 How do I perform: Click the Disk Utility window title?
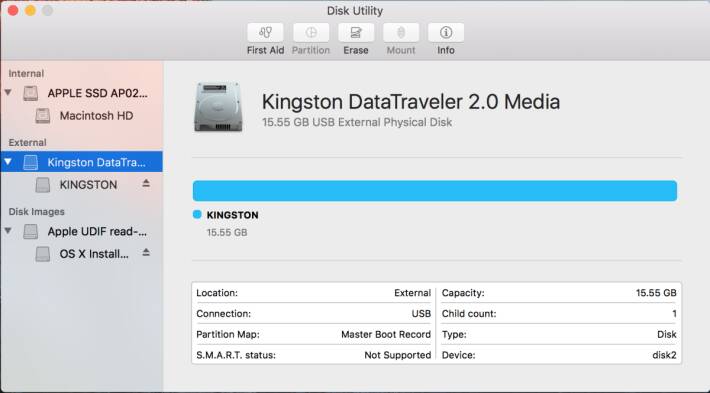point(355,11)
